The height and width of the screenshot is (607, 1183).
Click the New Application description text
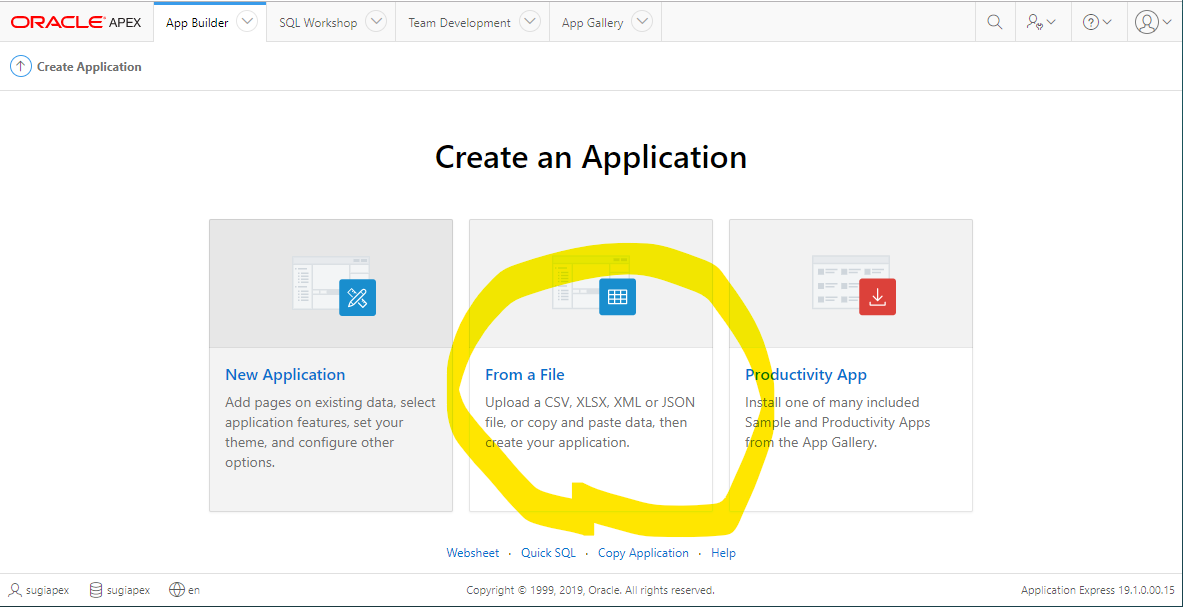(x=330, y=433)
